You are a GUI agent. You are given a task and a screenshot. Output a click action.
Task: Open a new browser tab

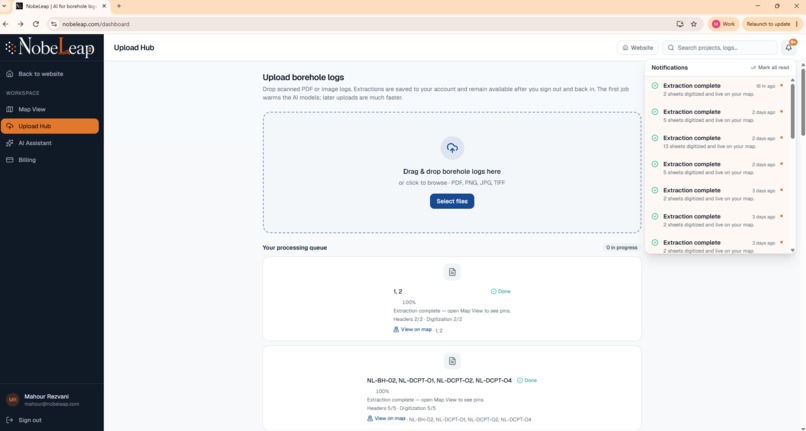(119, 6)
